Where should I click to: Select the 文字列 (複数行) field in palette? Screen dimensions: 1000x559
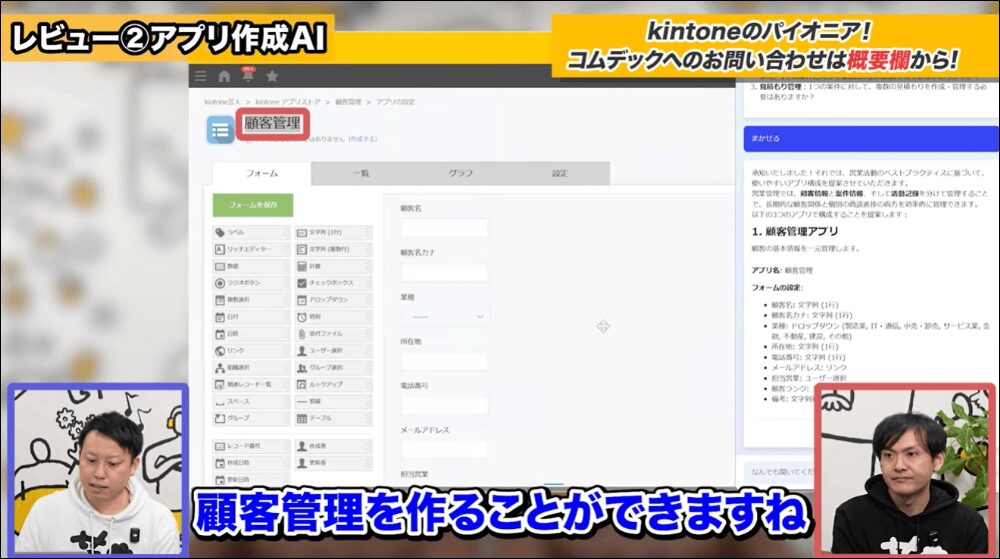(333, 249)
